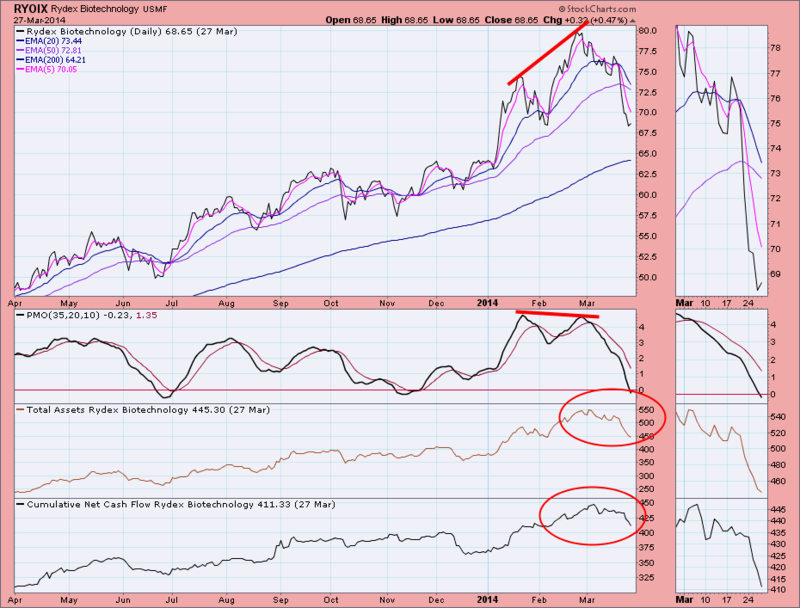Click the PMO signal value 1.35
800x608 pixels.
click(x=146, y=315)
